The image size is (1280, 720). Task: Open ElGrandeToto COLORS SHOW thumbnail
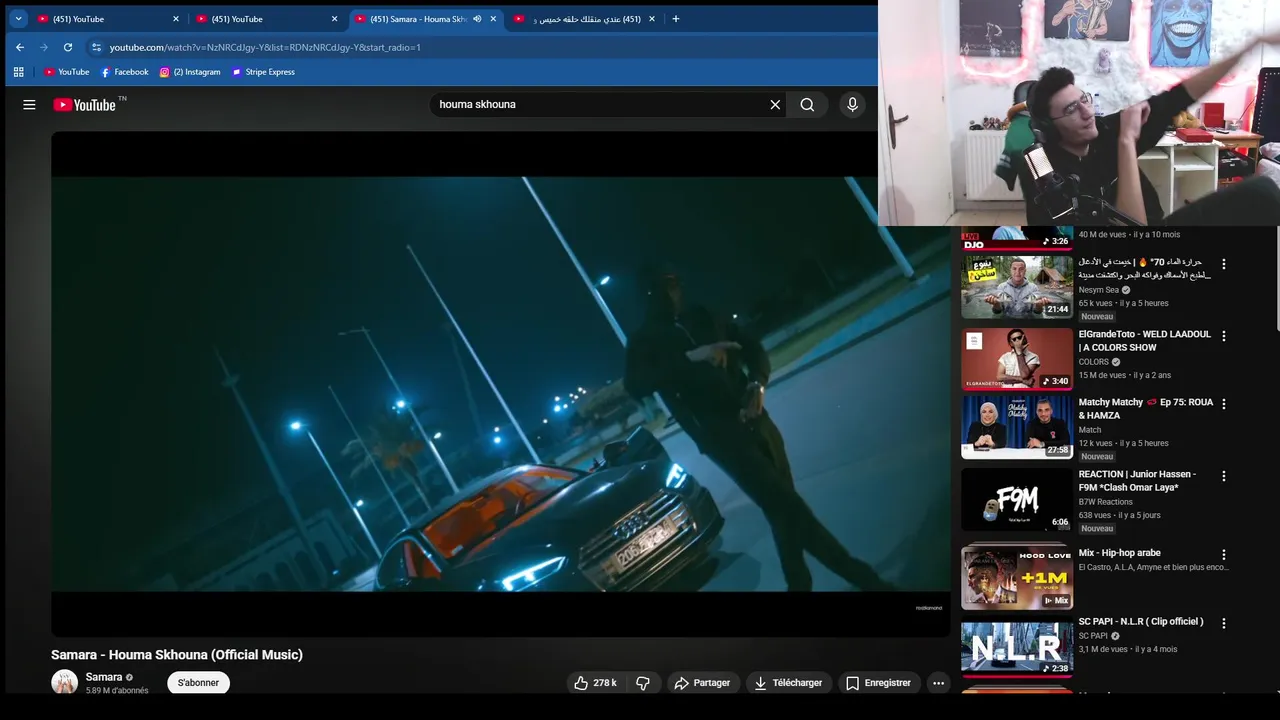1017,359
